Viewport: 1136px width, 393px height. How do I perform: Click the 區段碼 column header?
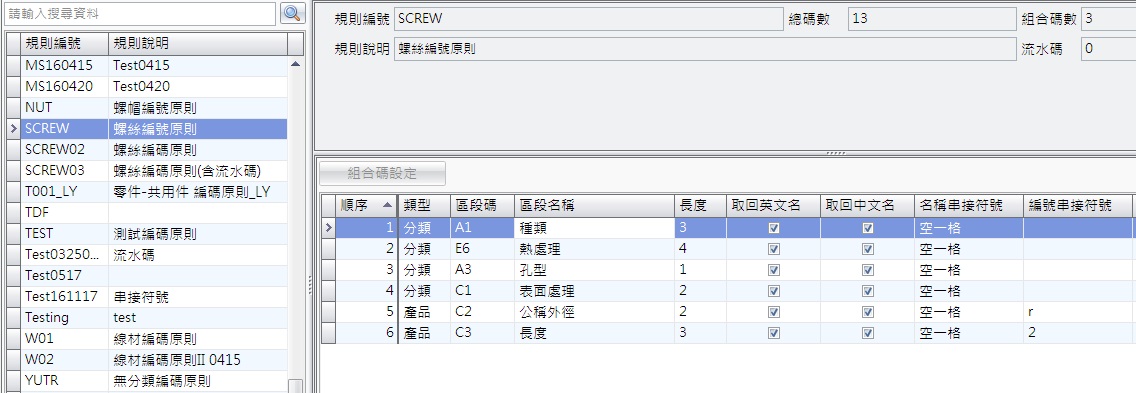pyautogui.click(x=482, y=205)
